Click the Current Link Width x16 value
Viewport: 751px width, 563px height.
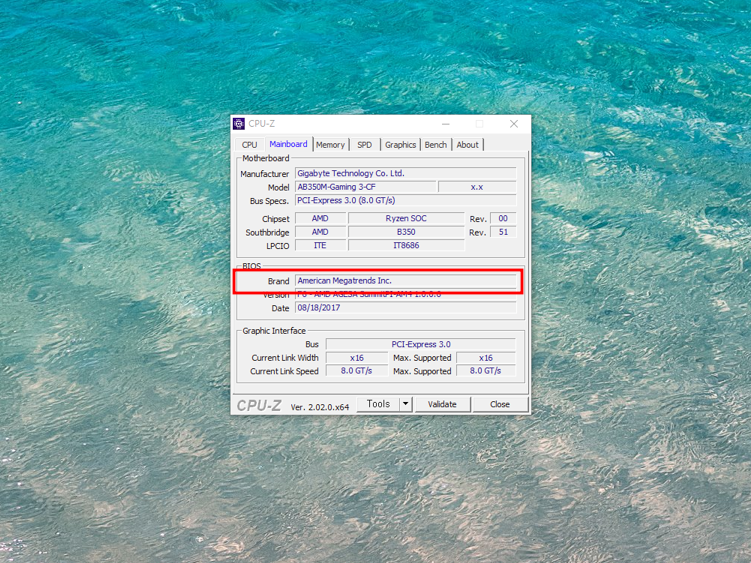(357, 358)
